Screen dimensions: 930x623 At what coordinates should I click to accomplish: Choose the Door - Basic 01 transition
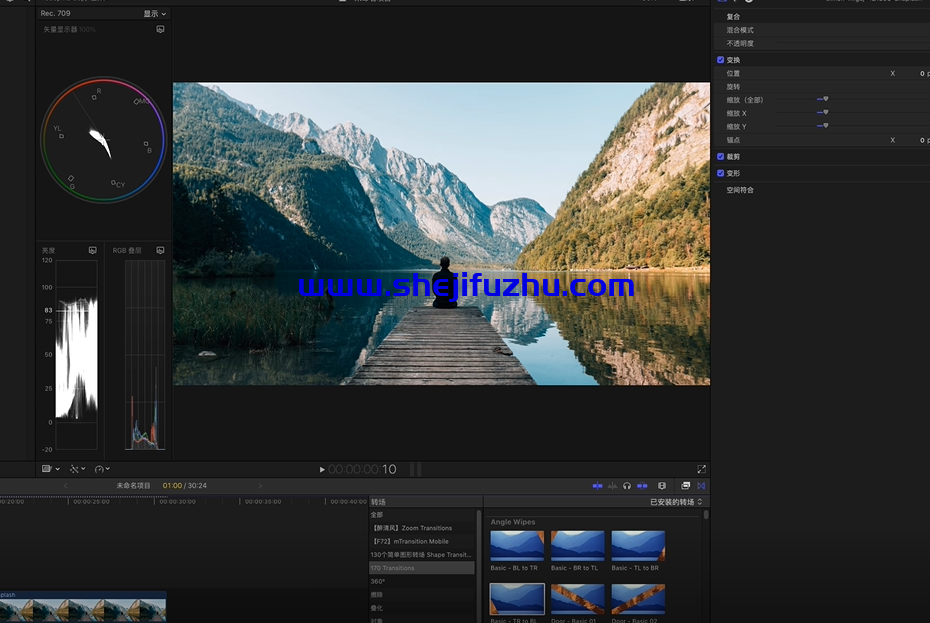tap(578, 599)
